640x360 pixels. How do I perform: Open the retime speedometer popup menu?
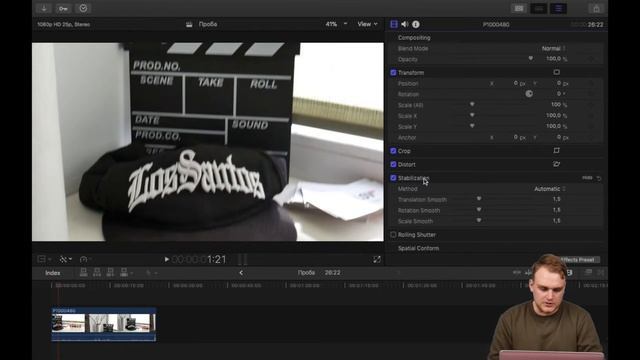pyautogui.click(x=85, y=259)
